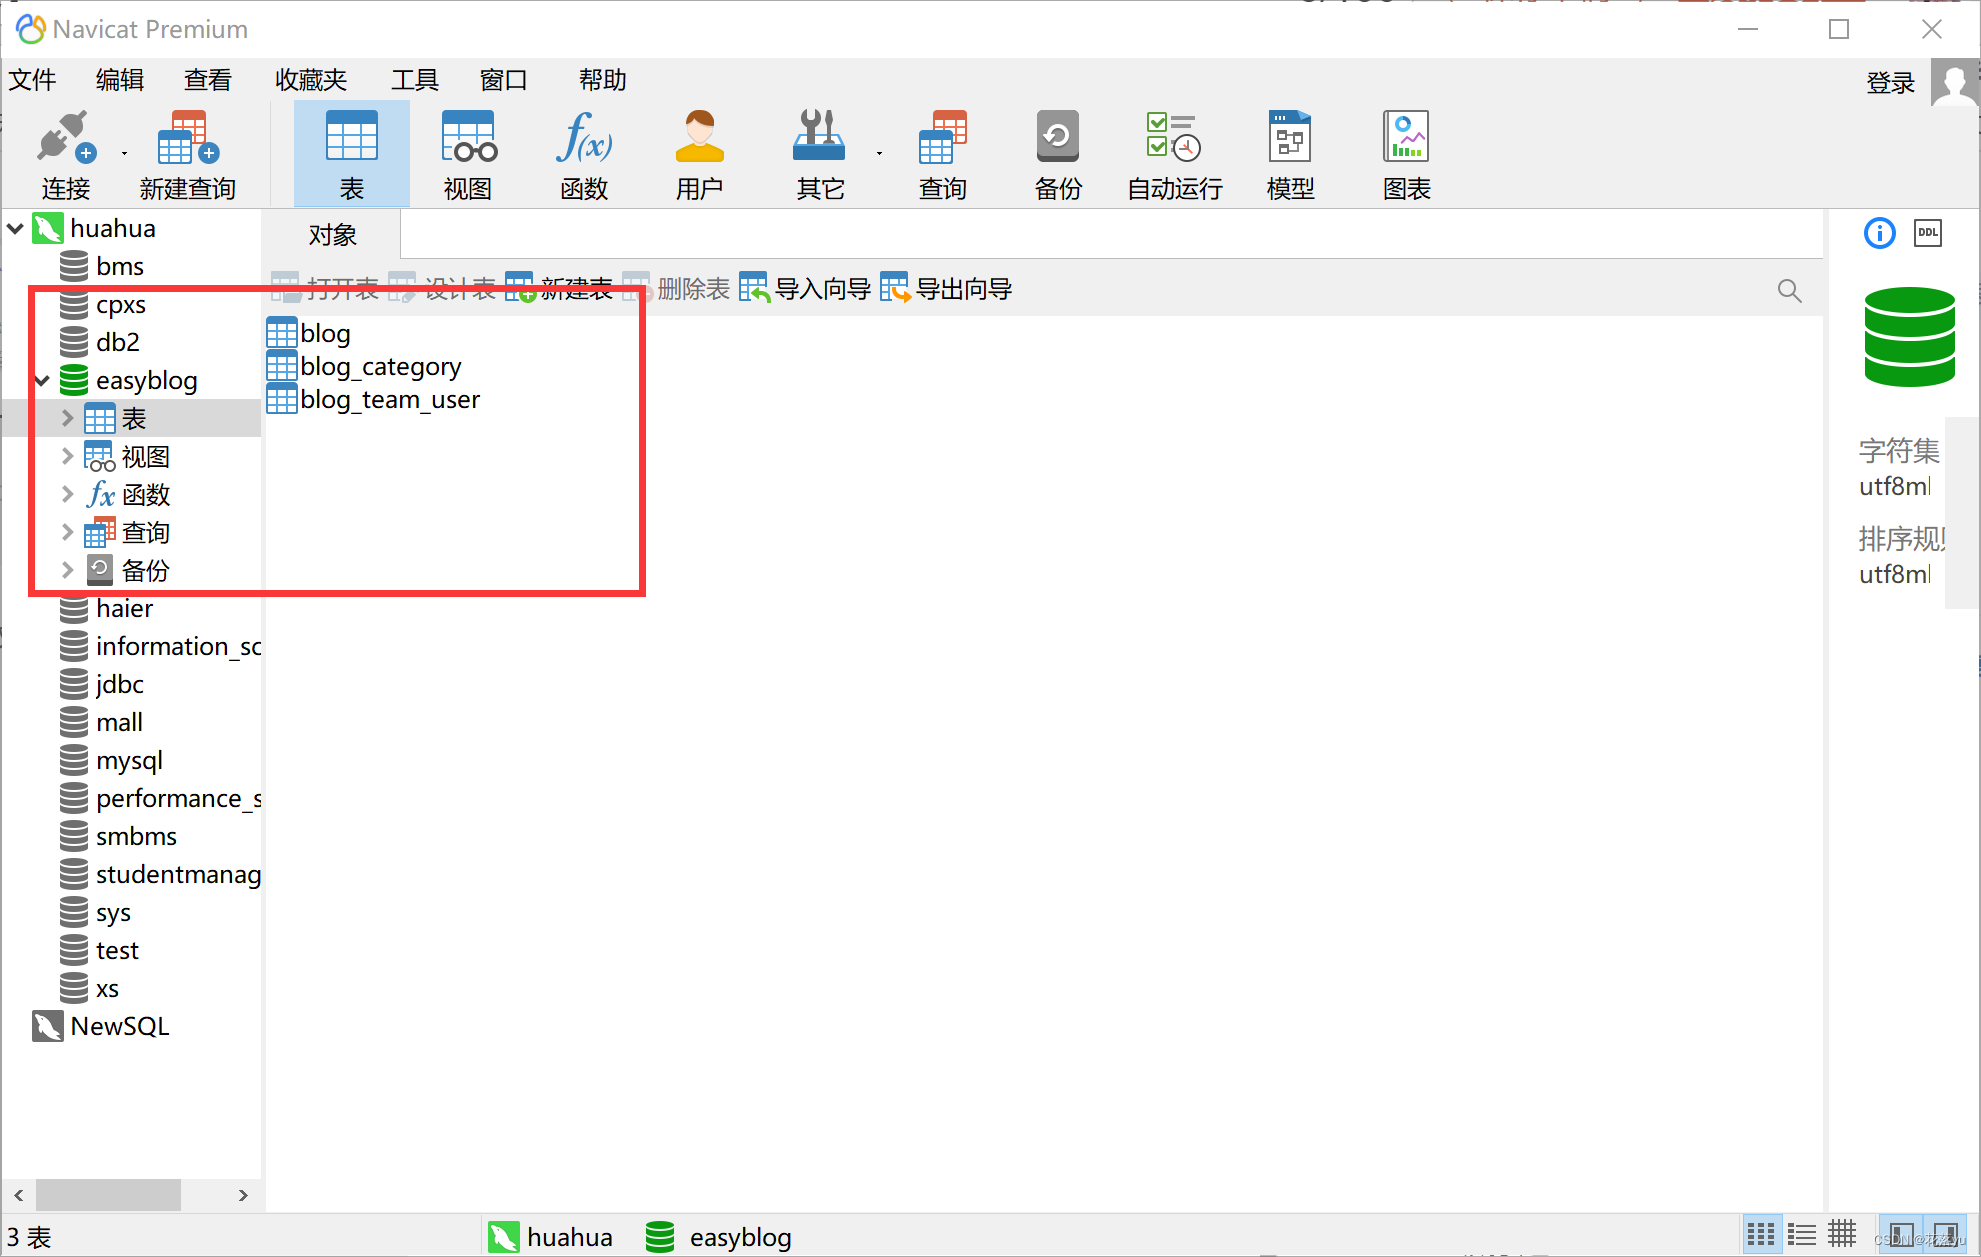The height and width of the screenshot is (1257, 1981).
Task: Expand the 视图 node under easyblog
Action: (x=66, y=456)
